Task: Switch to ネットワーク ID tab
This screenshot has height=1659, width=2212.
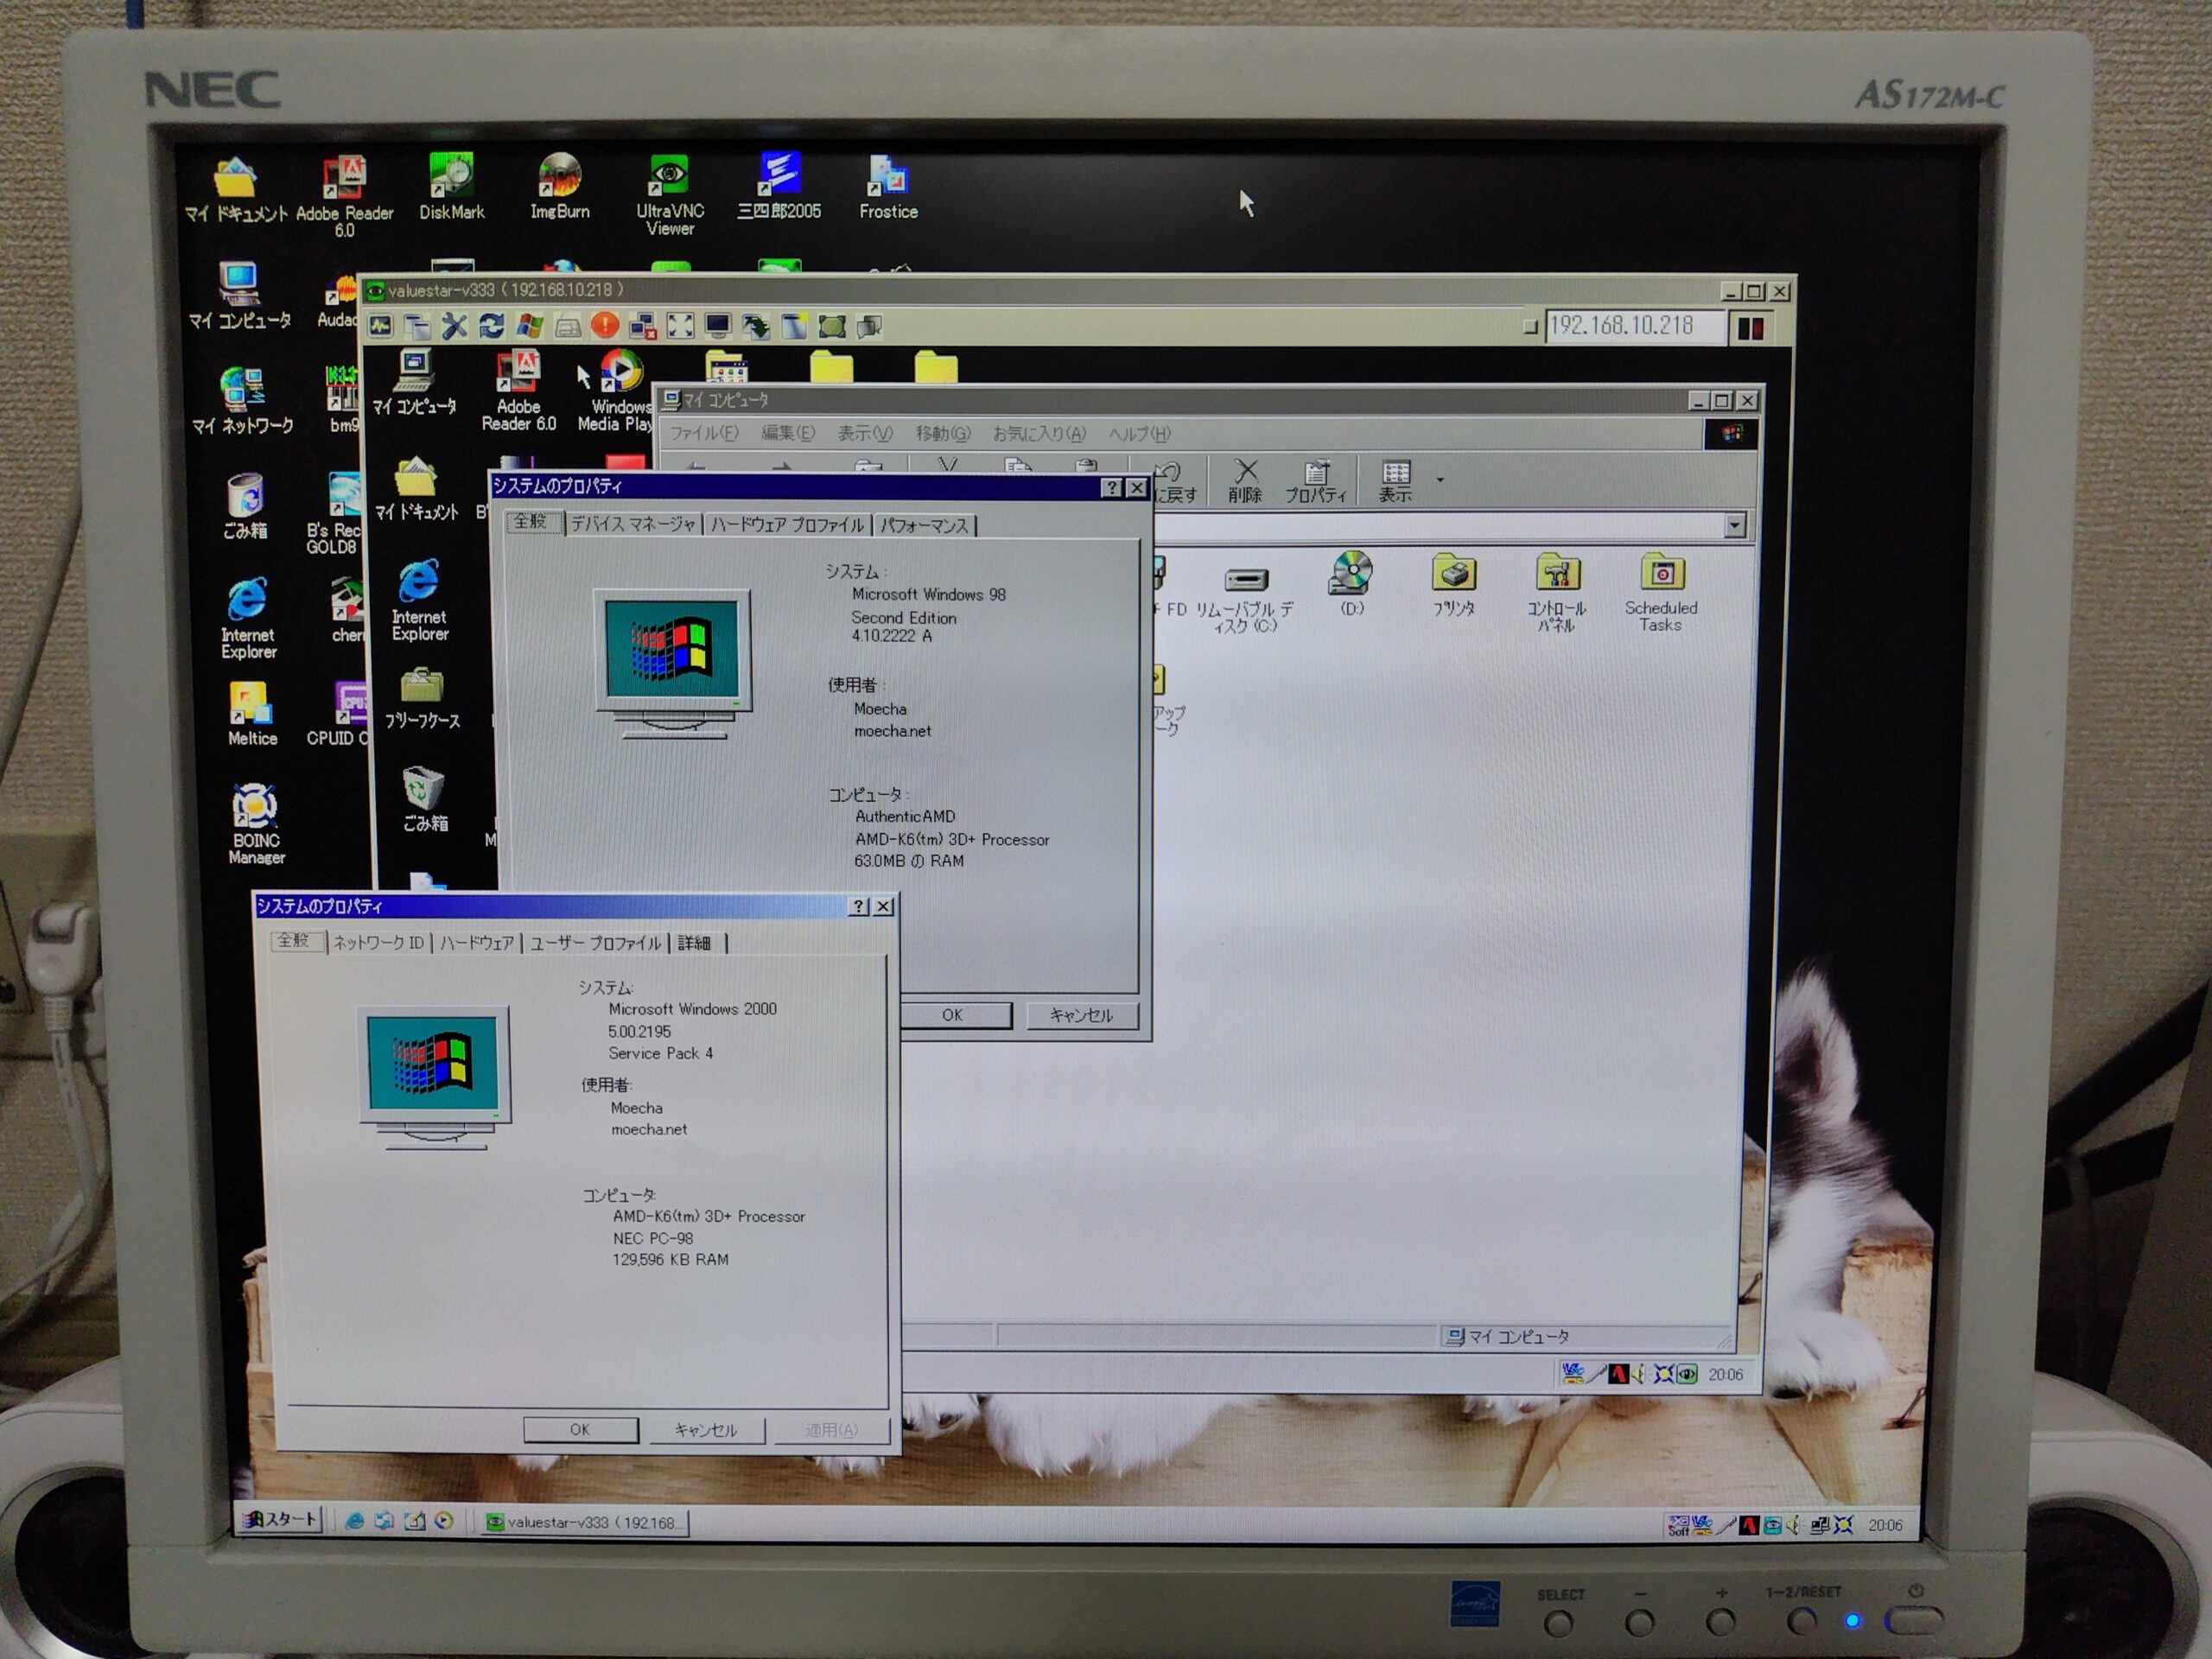Action: pos(378,943)
